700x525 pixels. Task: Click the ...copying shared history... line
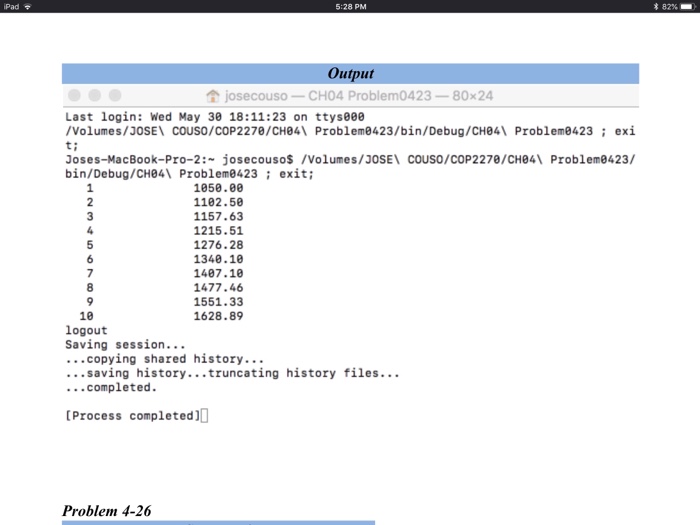(164, 359)
